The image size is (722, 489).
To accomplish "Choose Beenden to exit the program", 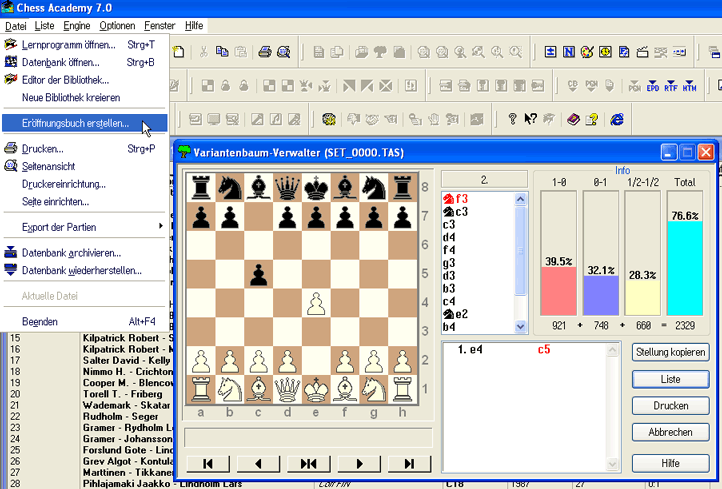I will pos(85,321).
